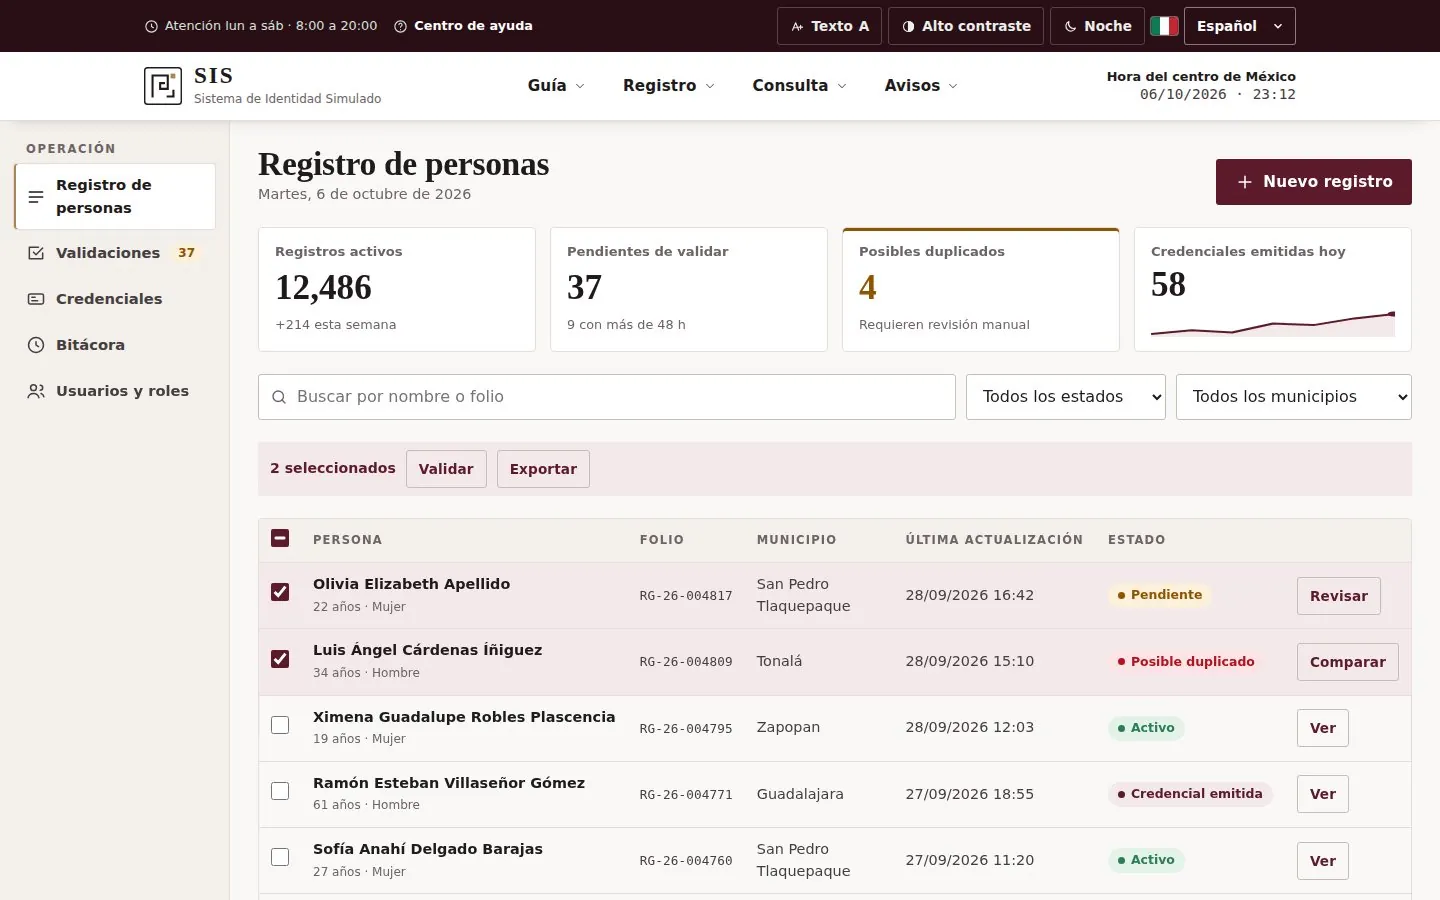Image resolution: width=1440 pixels, height=900 pixels.
Task: Click the moon icon for Noche mode
Action: coord(1070,26)
